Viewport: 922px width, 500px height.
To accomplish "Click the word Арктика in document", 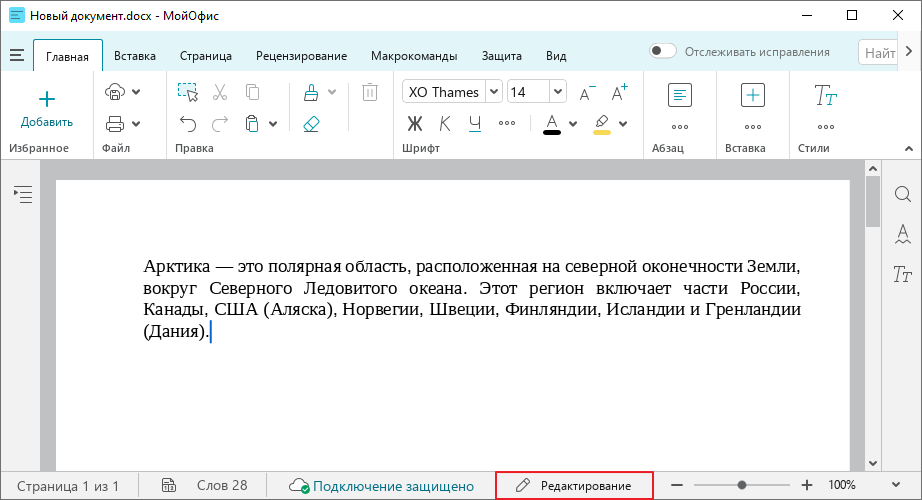I will tap(177, 266).
